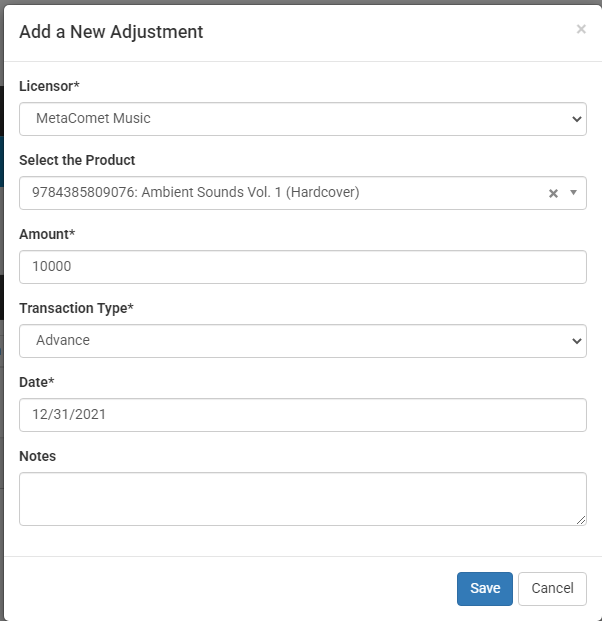Click the Save button
Image resolution: width=602 pixels, height=621 pixels.
pyautogui.click(x=485, y=589)
